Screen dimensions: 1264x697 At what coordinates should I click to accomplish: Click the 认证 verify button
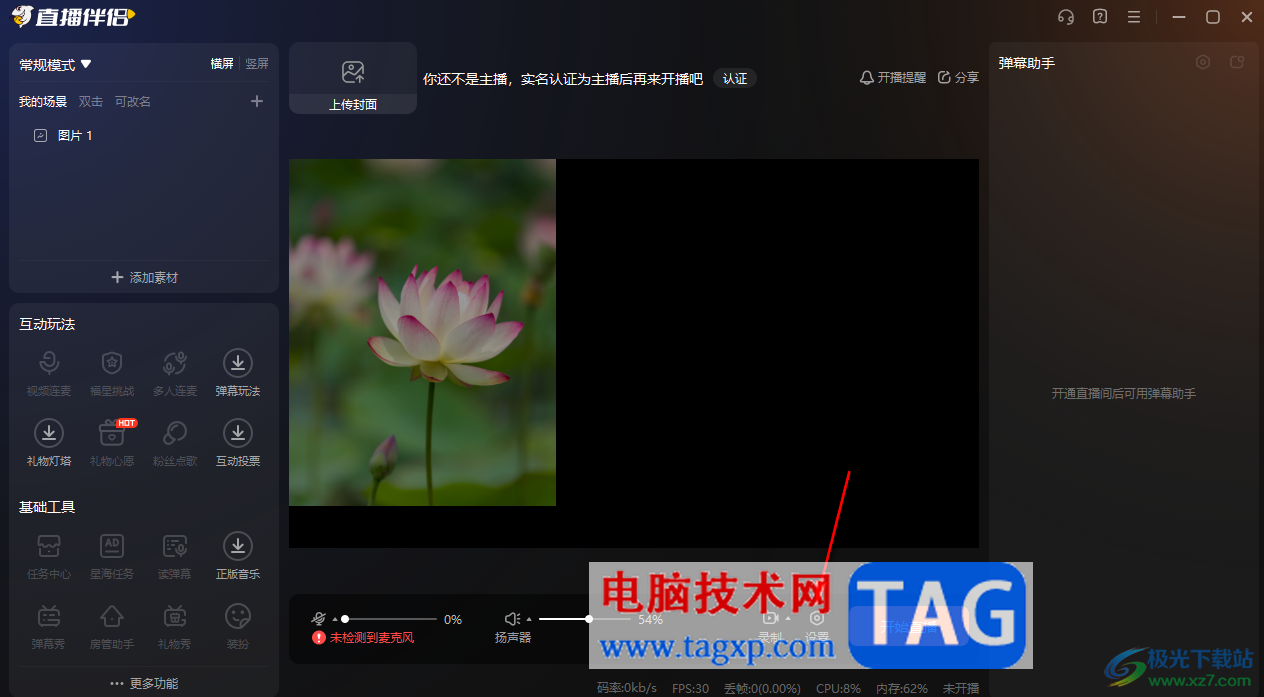(735, 78)
